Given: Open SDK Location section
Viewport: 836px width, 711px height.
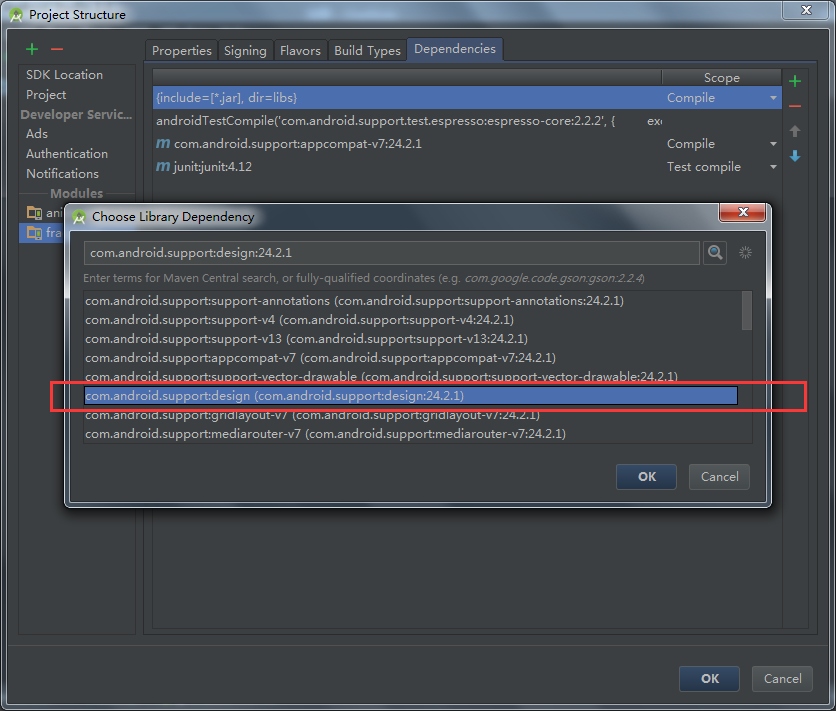Looking at the screenshot, I should [x=65, y=75].
